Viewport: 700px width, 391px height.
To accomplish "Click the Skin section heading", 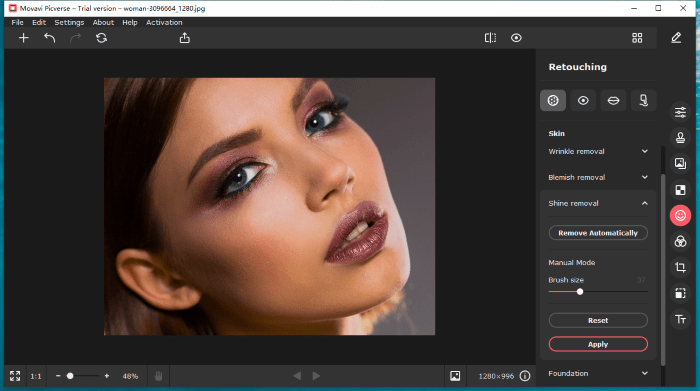I will (x=556, y=133).
